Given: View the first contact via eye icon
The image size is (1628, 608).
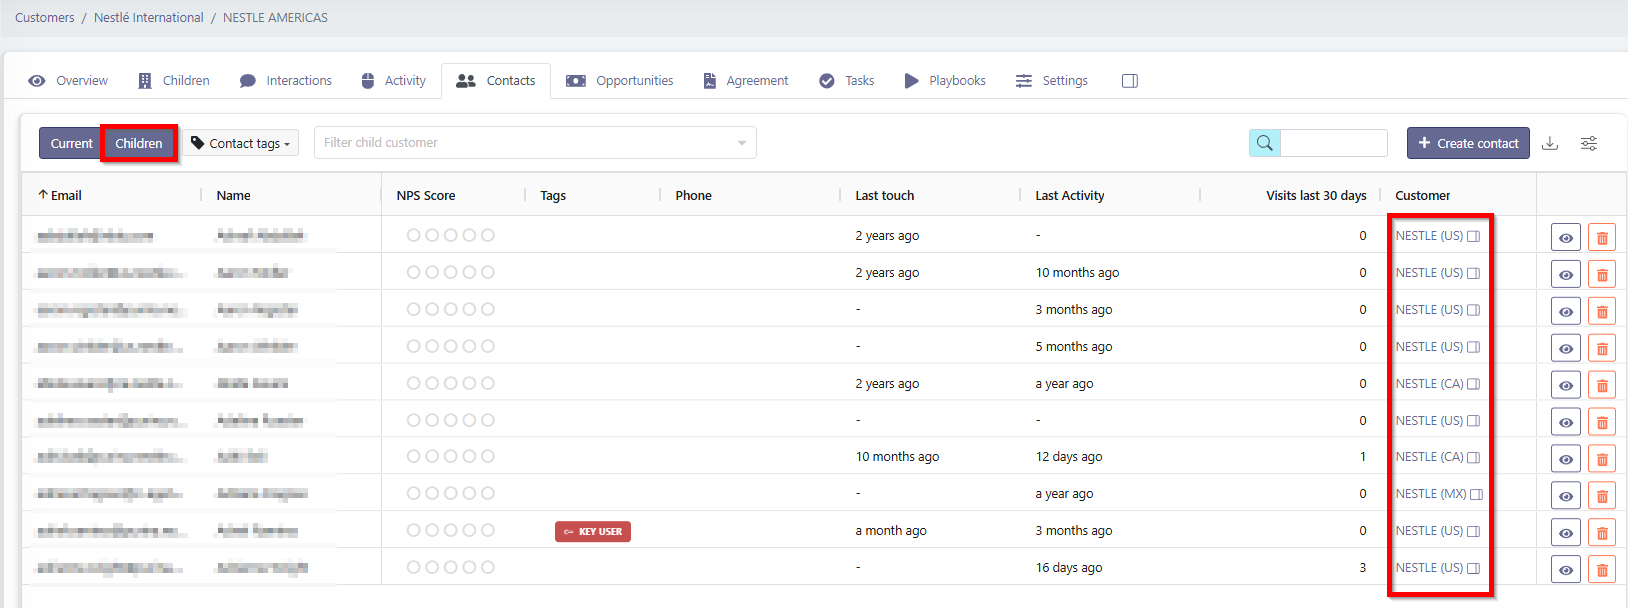Looking at the screenshot, I should pos(1565,237).
